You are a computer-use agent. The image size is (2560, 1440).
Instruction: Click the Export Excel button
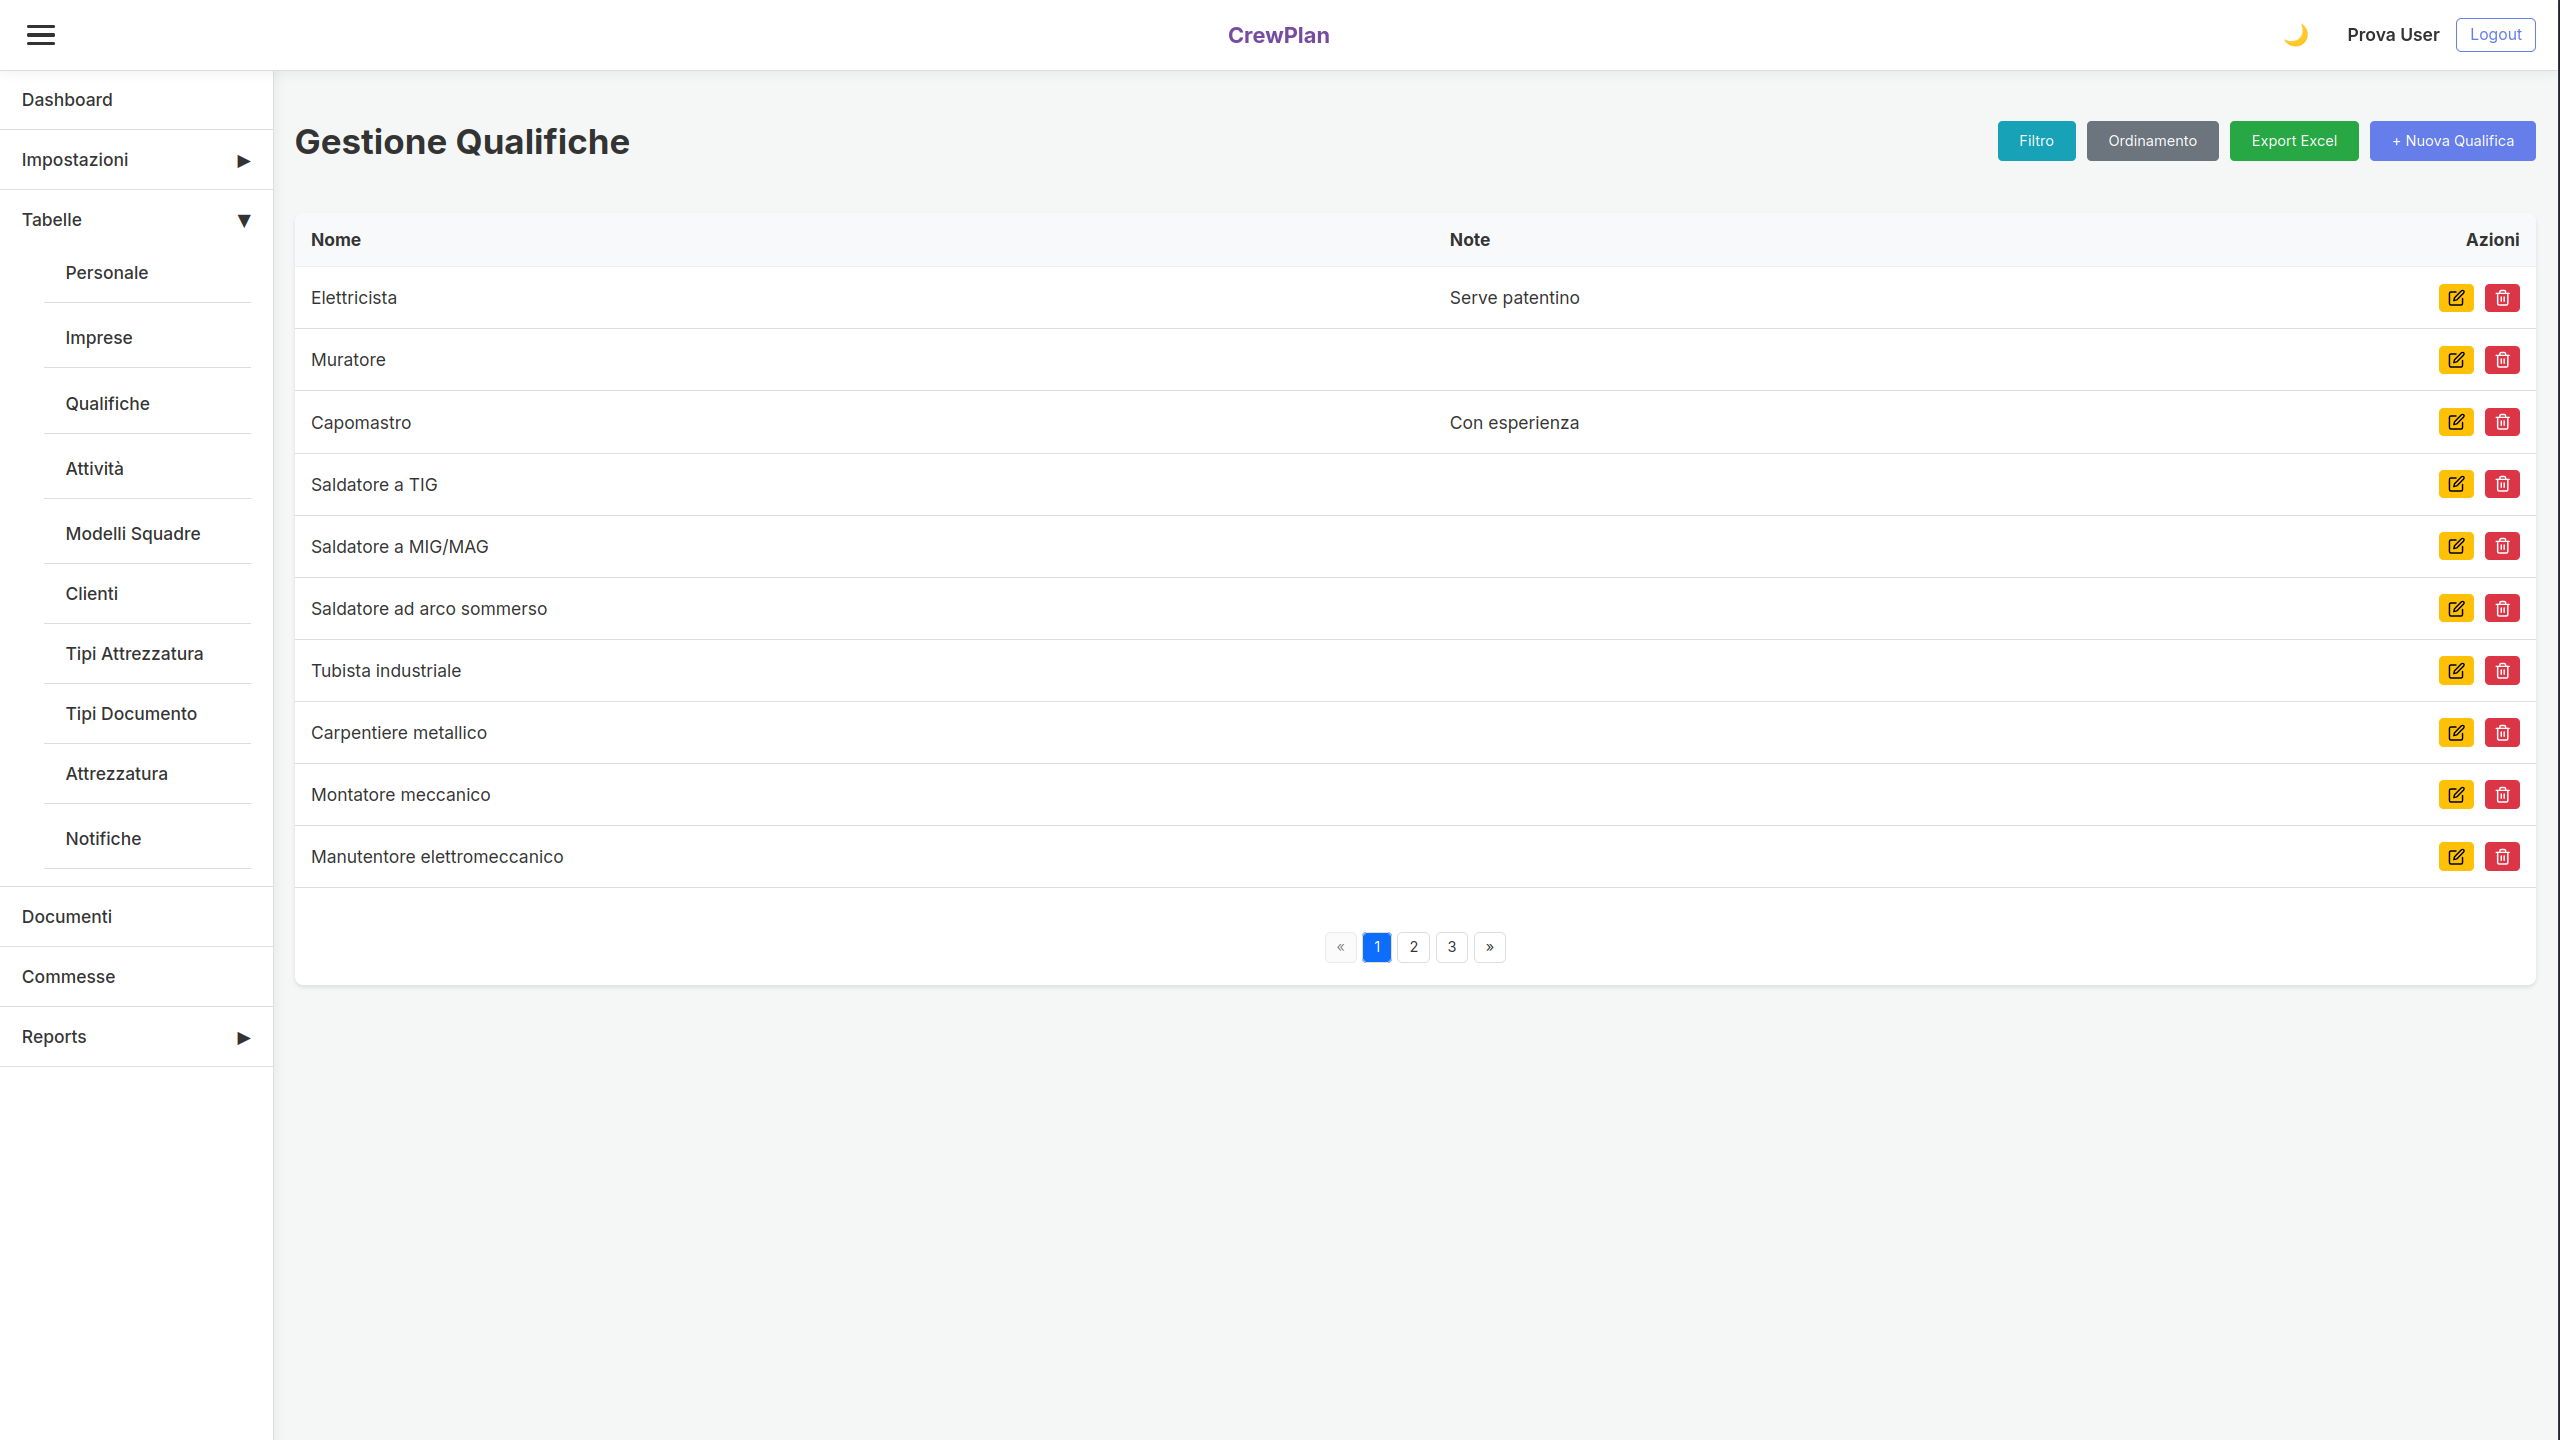[x=2293, y=141]
